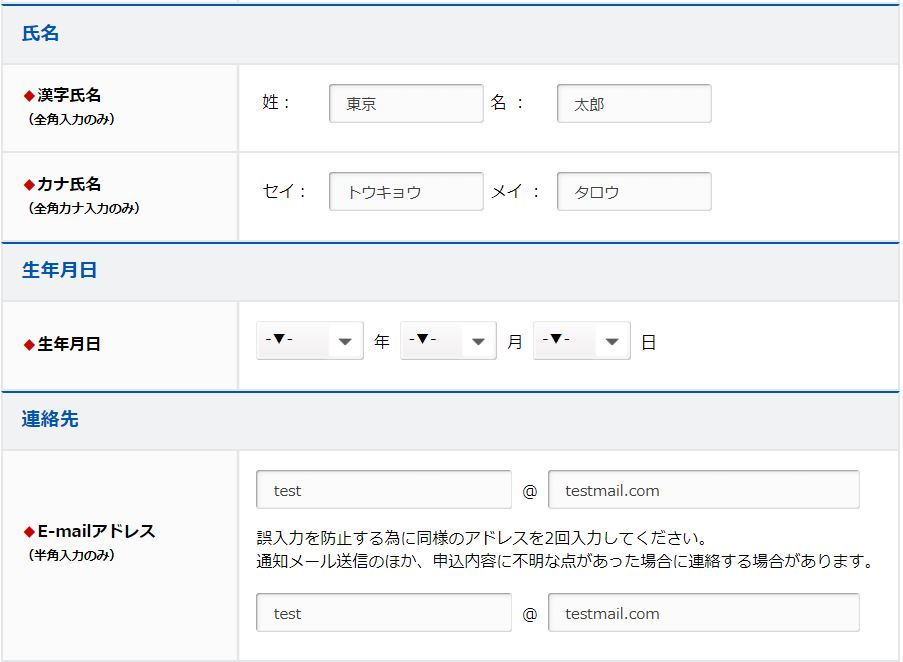The width and height of the screenshot is (903, 662).
Task: Click the first E-mail local part field
Action: (x=383, y=490)
